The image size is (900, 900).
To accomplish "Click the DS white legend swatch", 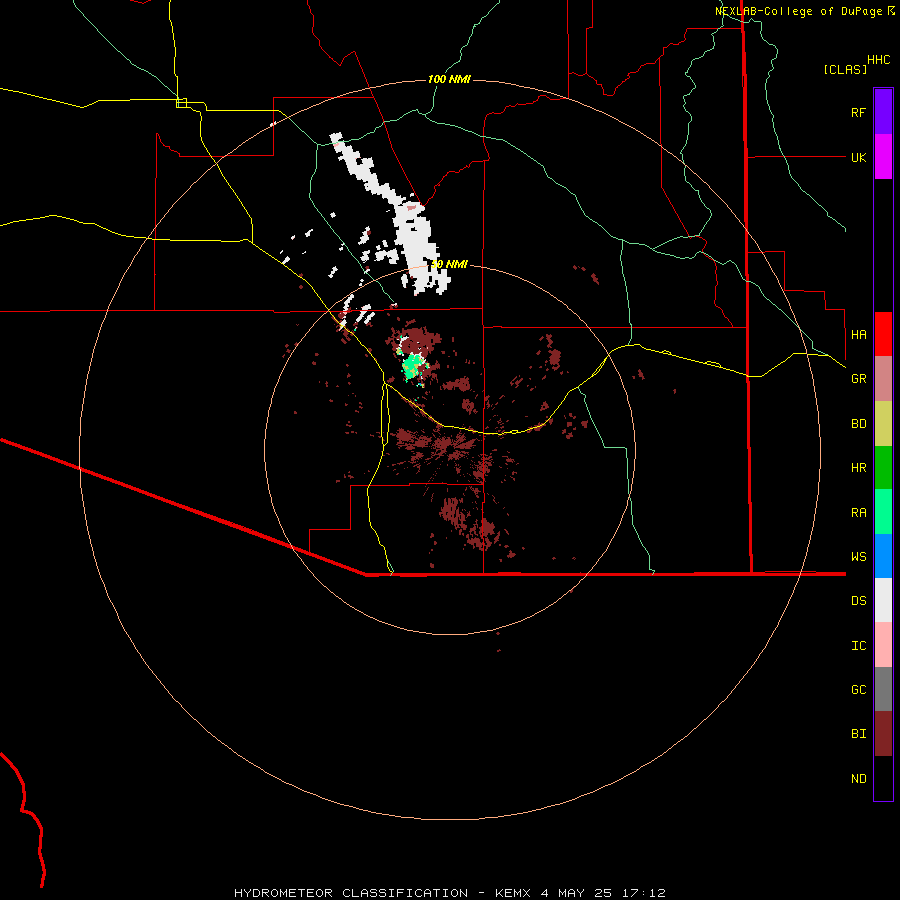I will pyautogui.click(x=883, y=600).
